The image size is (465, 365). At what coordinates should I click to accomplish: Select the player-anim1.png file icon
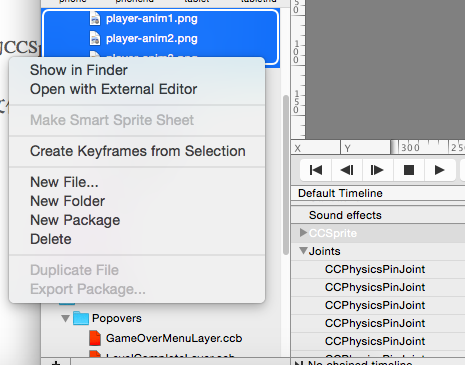95,18
